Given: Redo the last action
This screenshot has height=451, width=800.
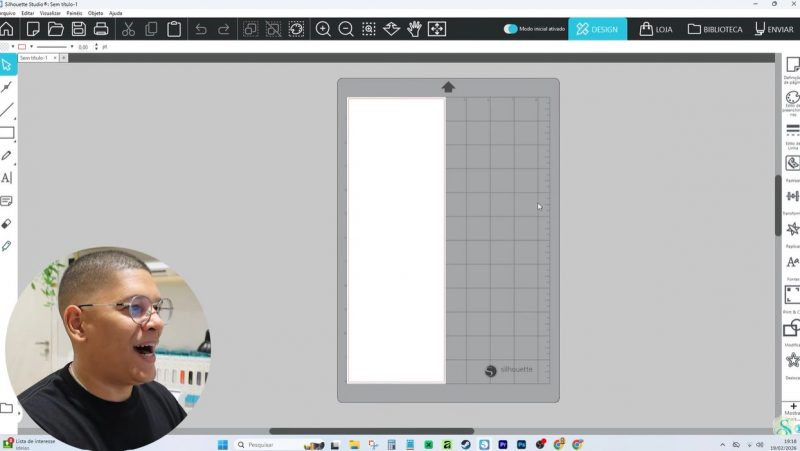Looking at the screenshot, I should coord(223,29).
